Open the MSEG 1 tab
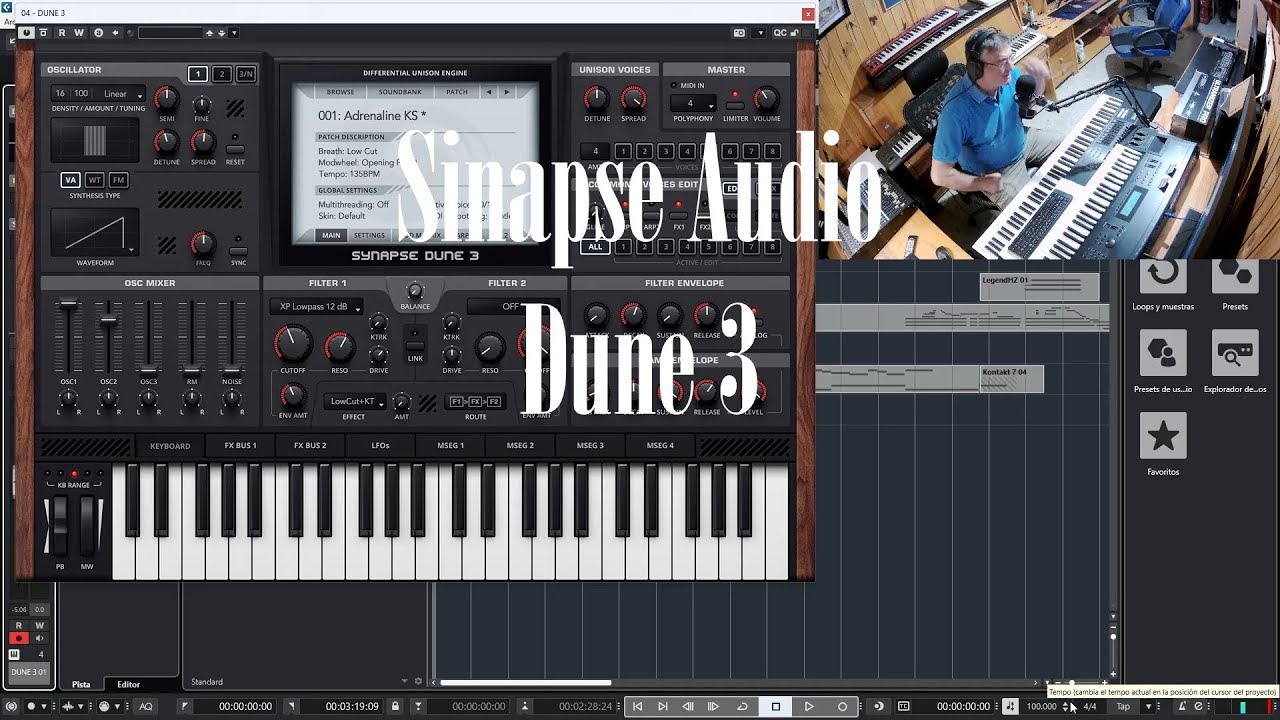1280x720 pixels. (x=450, y=445)
